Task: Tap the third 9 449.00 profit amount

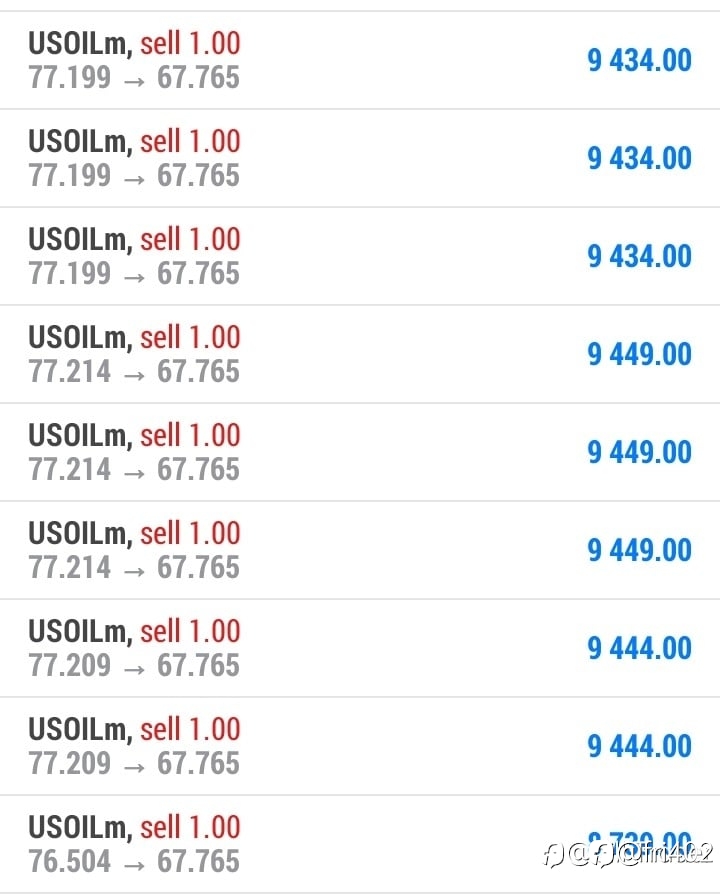Action: point(639,550)
